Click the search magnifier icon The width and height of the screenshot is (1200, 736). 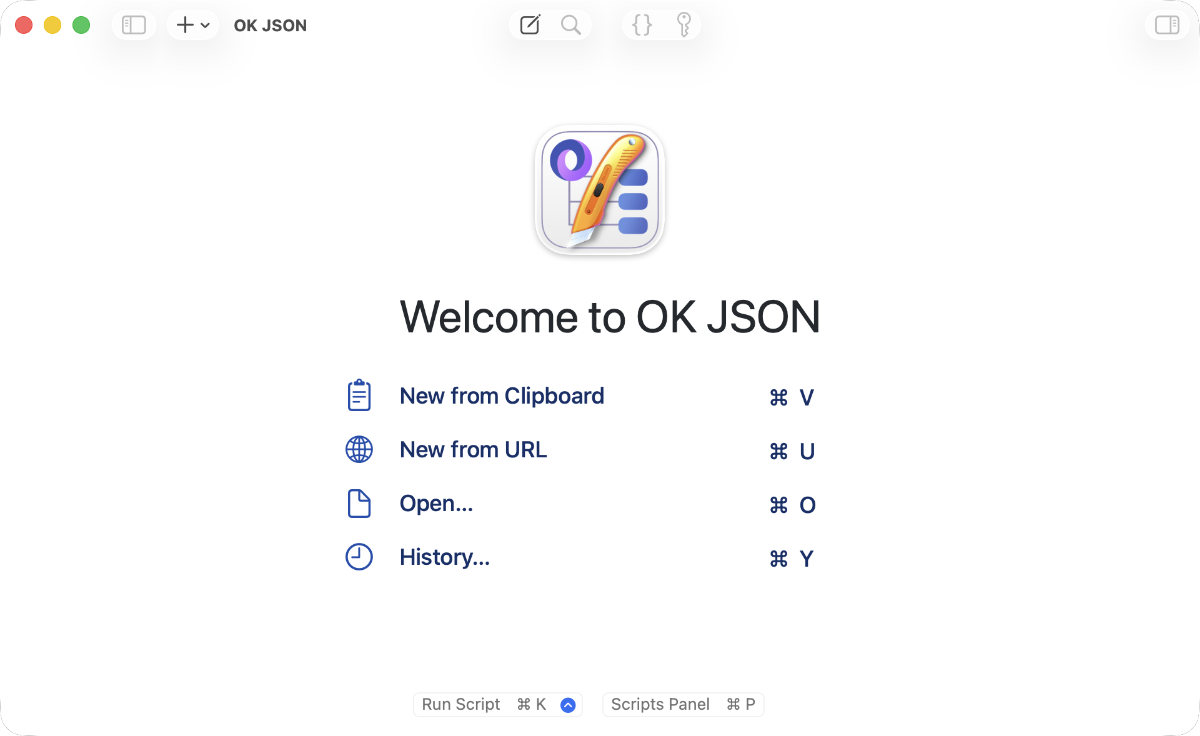[x=571, y=25]
